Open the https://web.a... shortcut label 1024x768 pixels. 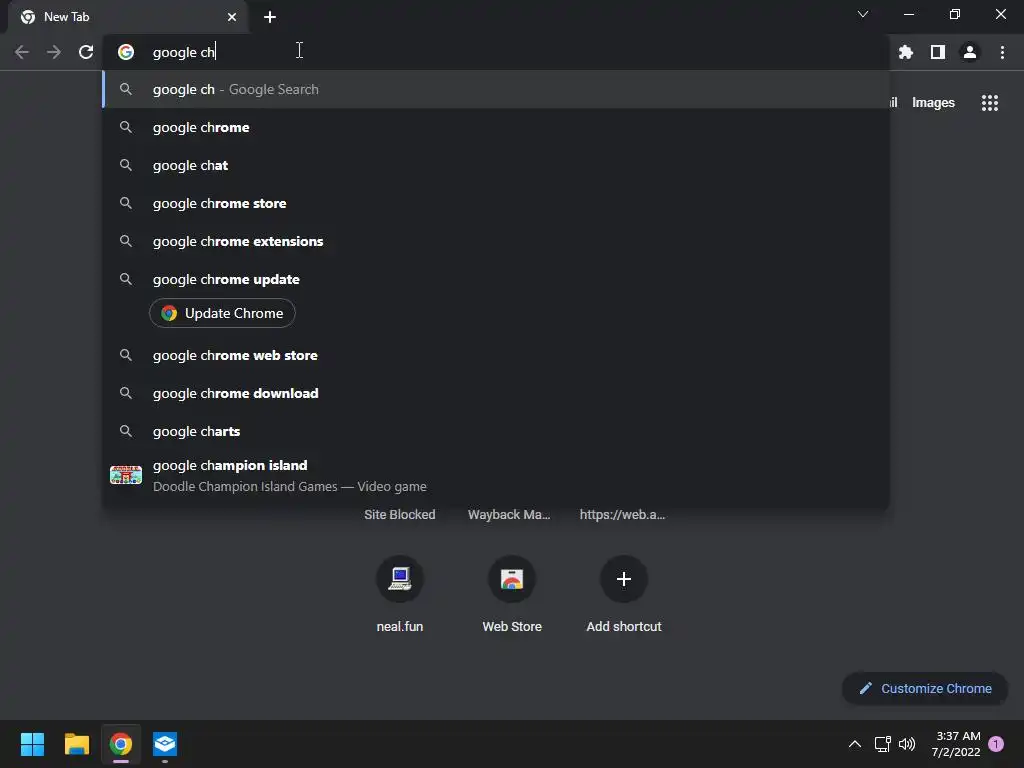[x=622, y=515]
